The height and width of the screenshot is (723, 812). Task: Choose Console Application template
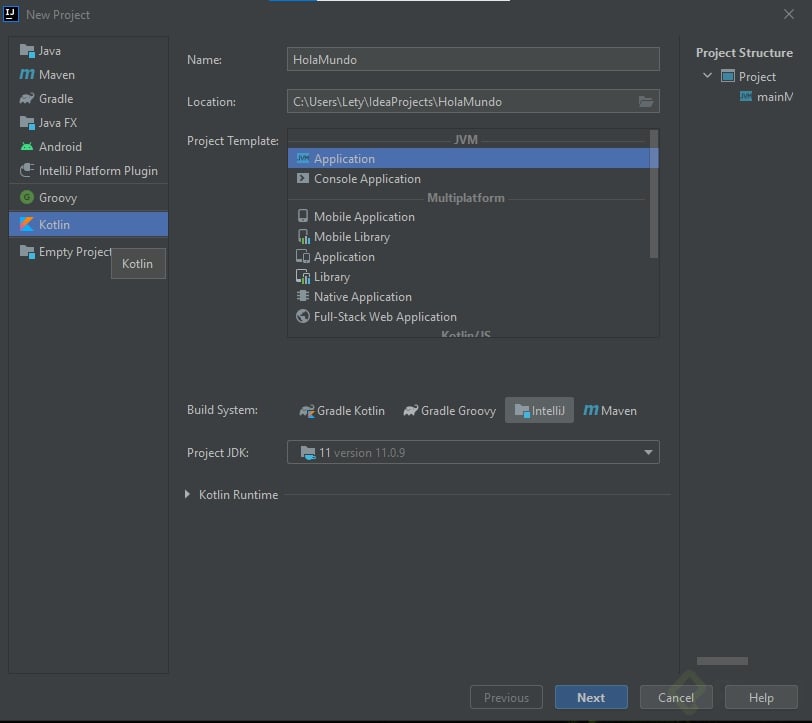469,179
